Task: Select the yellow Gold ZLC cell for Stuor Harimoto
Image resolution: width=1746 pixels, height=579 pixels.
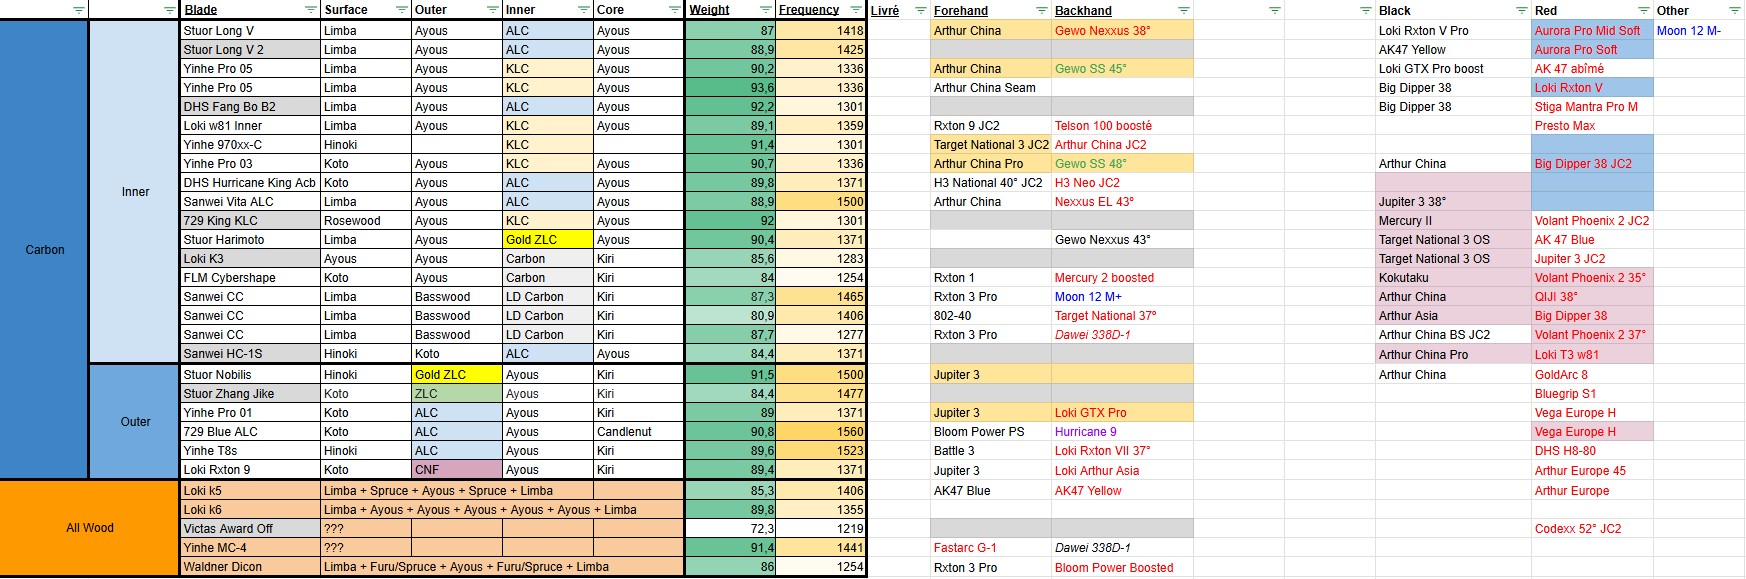Action: [x=548, y=240]
